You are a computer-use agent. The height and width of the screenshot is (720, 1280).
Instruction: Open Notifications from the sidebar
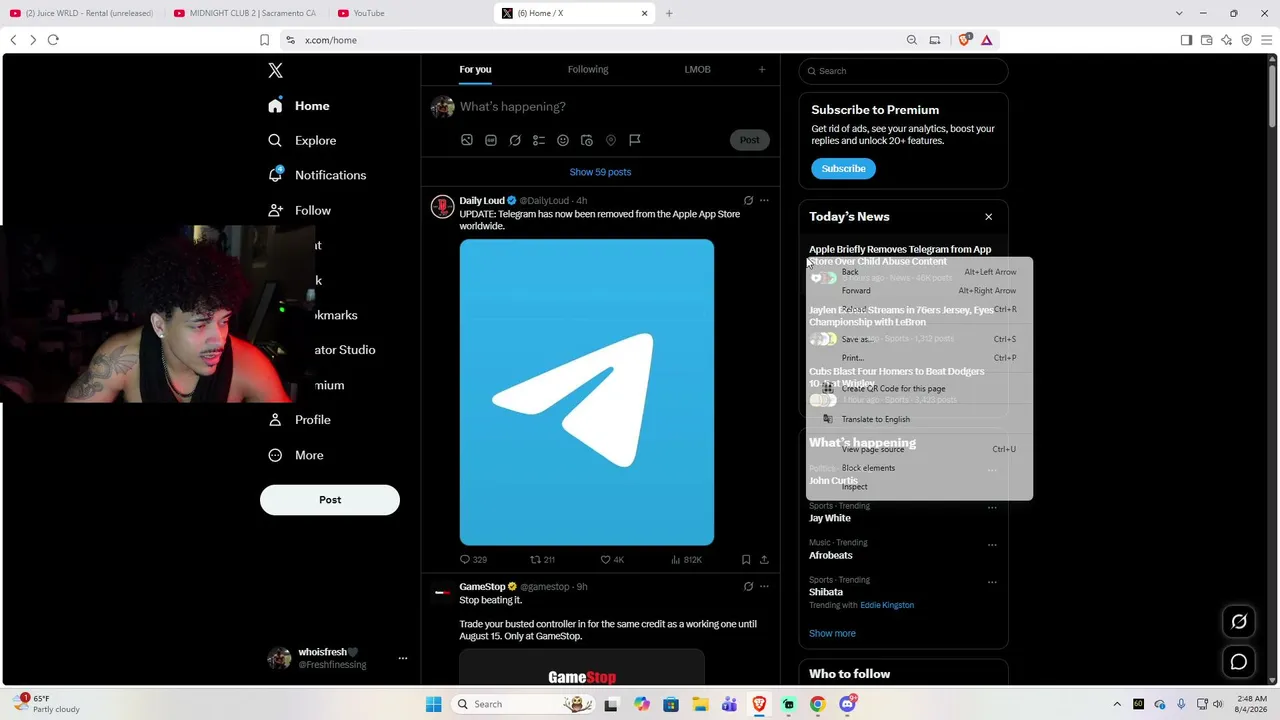317,175
